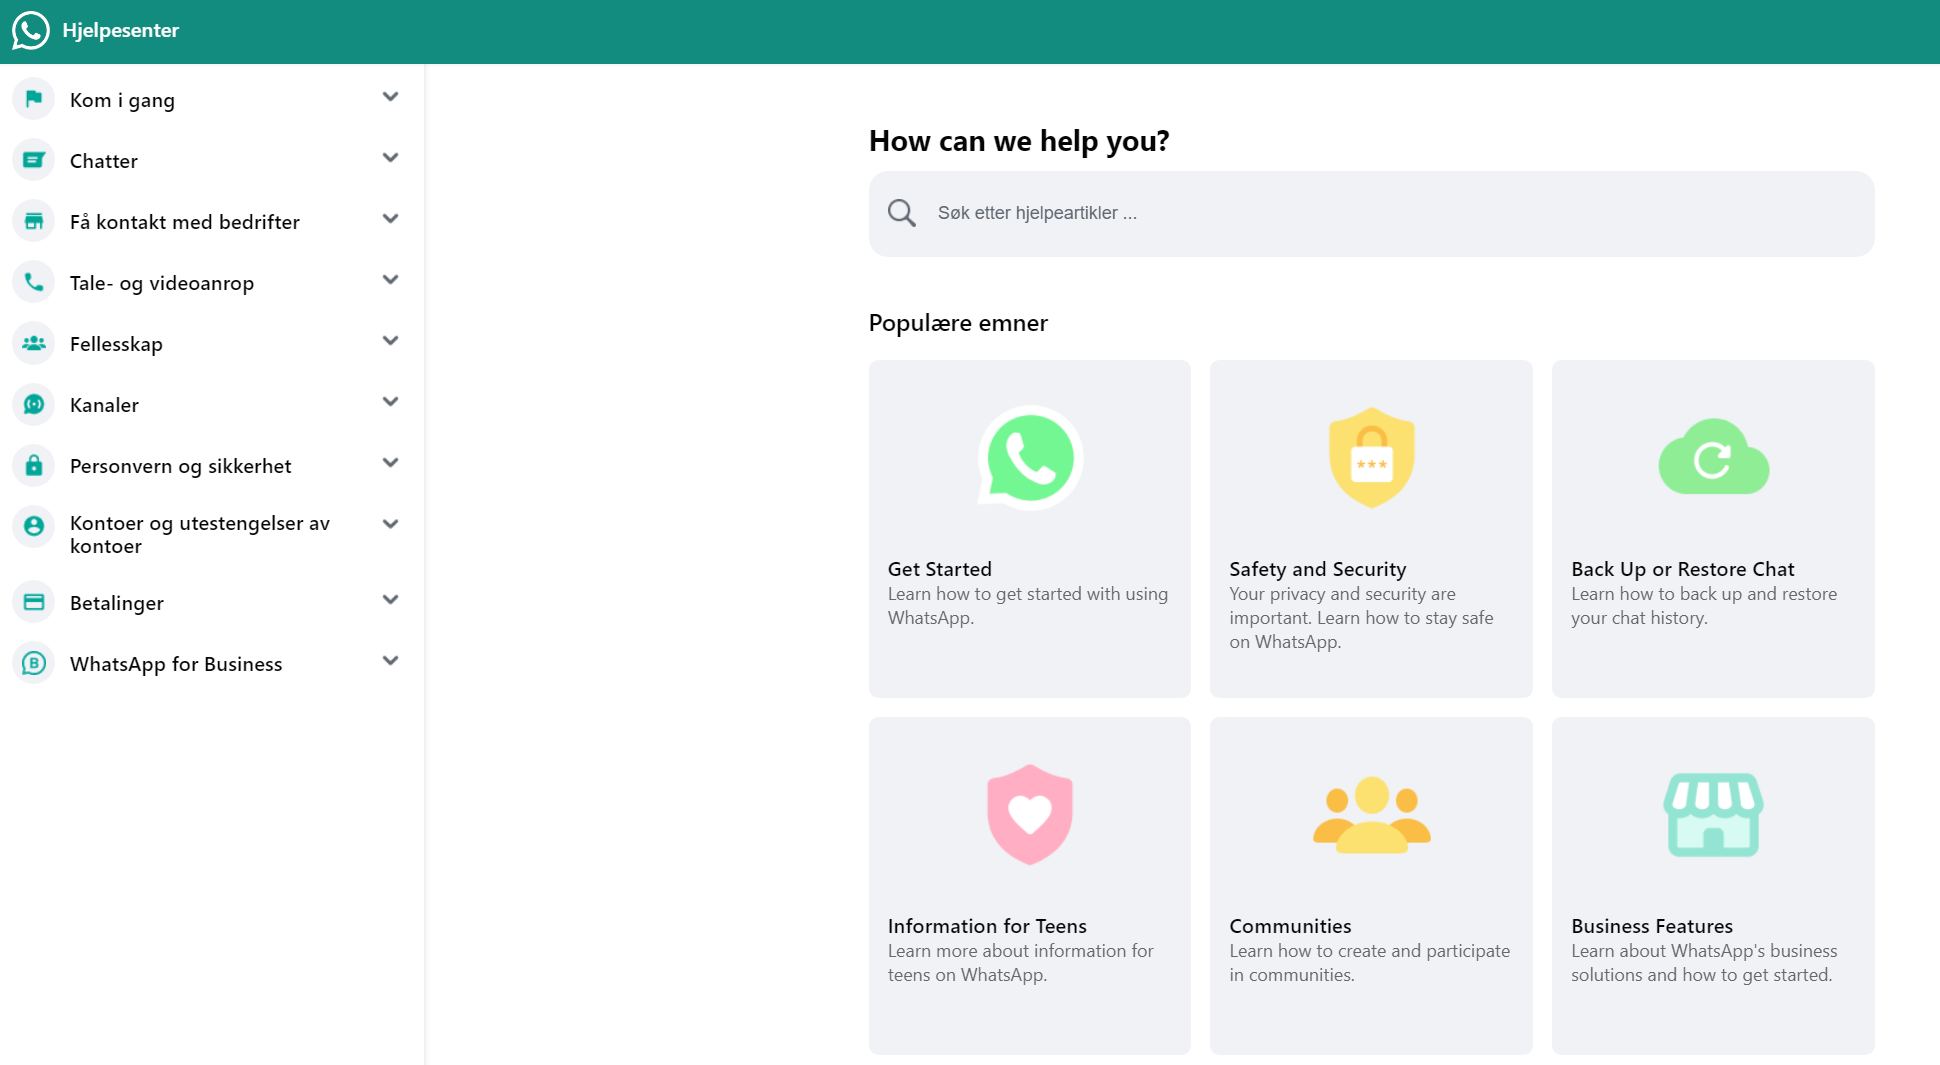This screenshot has height=1065, width=1940.
Task: Click the pink heart shield icon
Action: [x=1029, y=814]
